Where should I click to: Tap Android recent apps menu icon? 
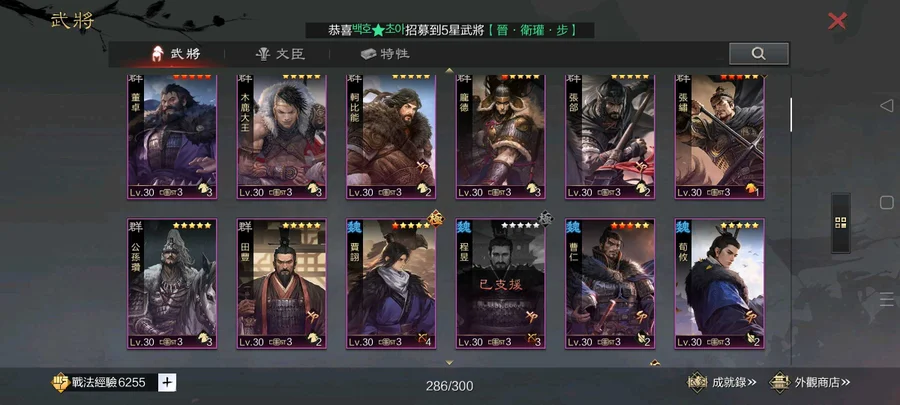click(x=886, y=299)
